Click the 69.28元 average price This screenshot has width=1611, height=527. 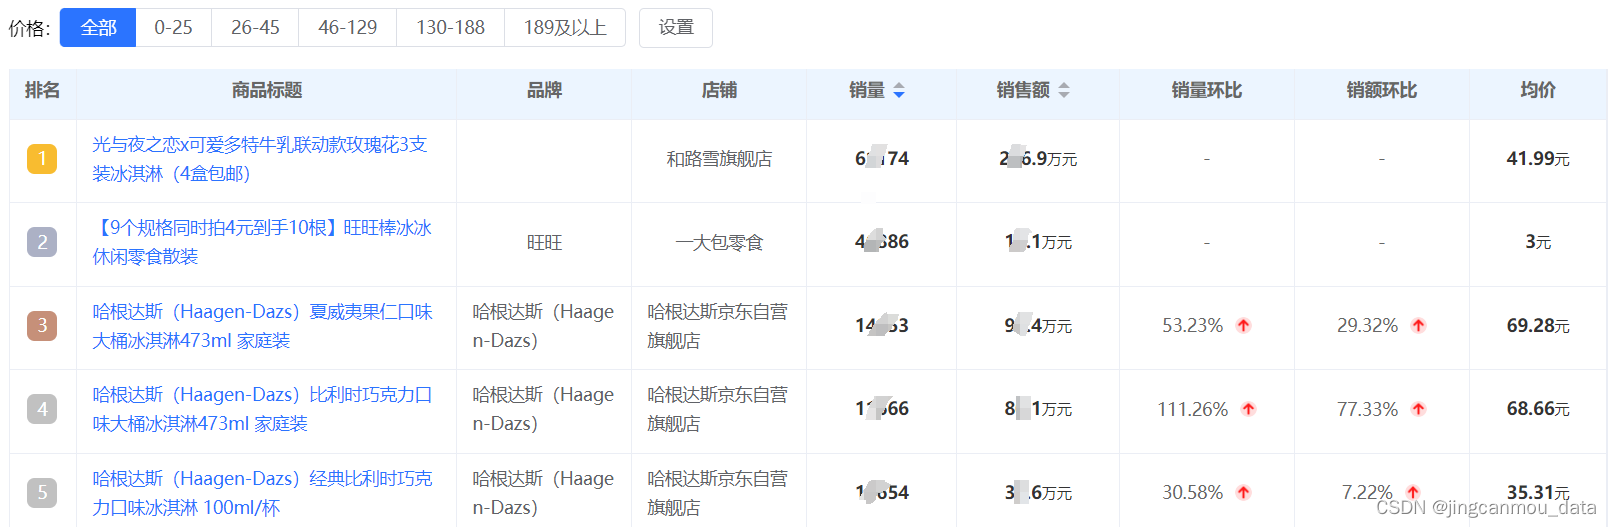1538,326
